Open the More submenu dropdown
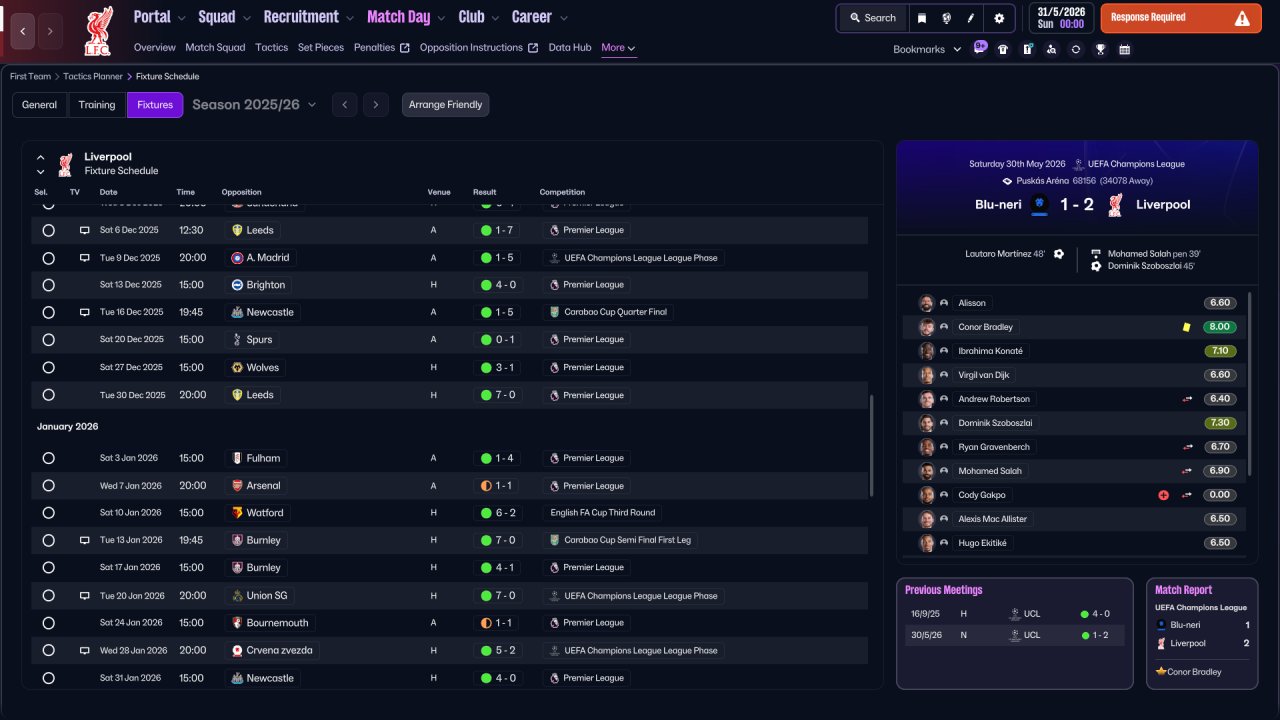The height and width of the screenshot is (720, 1280). tap(618, 48)
